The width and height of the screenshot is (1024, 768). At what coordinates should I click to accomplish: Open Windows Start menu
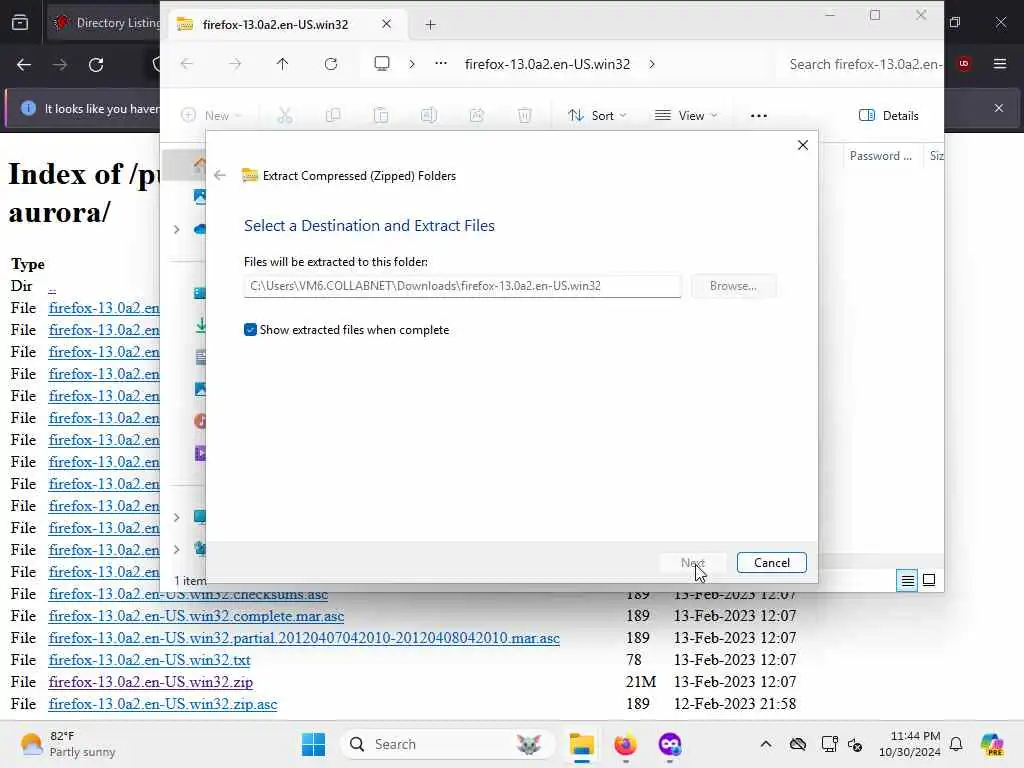point(313,744)
